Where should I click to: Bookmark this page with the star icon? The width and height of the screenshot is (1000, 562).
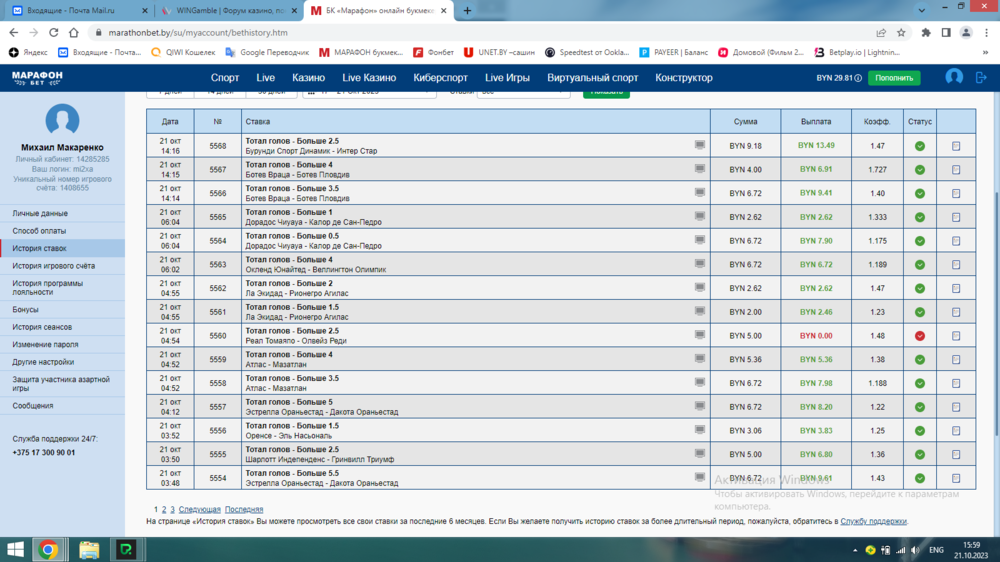click(x=902, y=32)
